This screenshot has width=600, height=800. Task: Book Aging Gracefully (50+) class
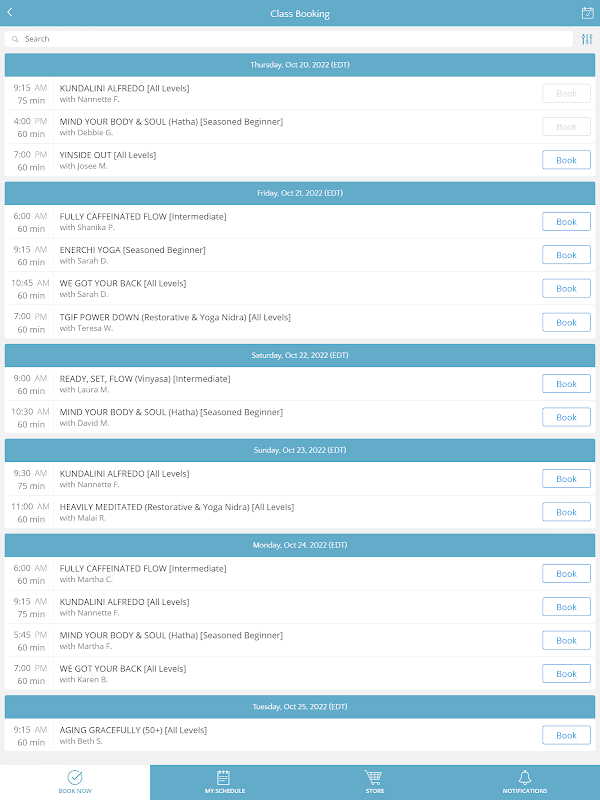point(566,735)
